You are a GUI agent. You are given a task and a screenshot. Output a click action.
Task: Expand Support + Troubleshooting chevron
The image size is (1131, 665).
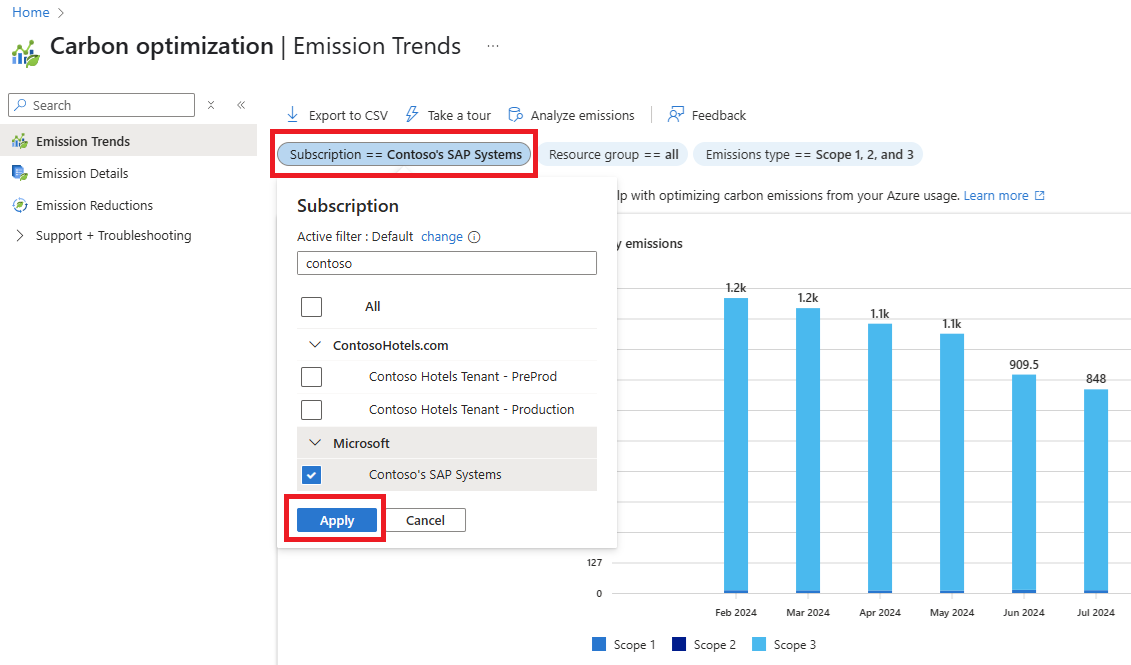coord(19,235)
